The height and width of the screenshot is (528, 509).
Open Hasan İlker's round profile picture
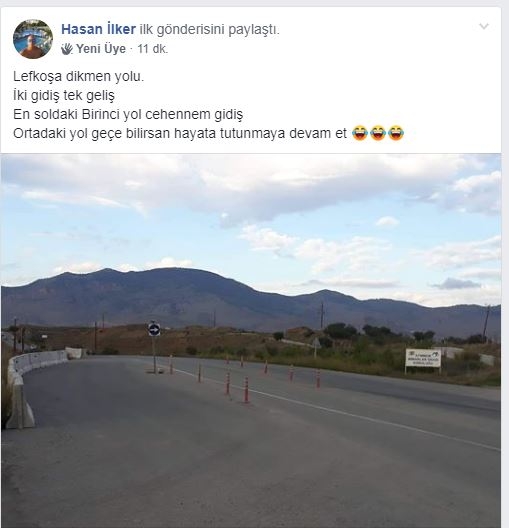point(33,39)
